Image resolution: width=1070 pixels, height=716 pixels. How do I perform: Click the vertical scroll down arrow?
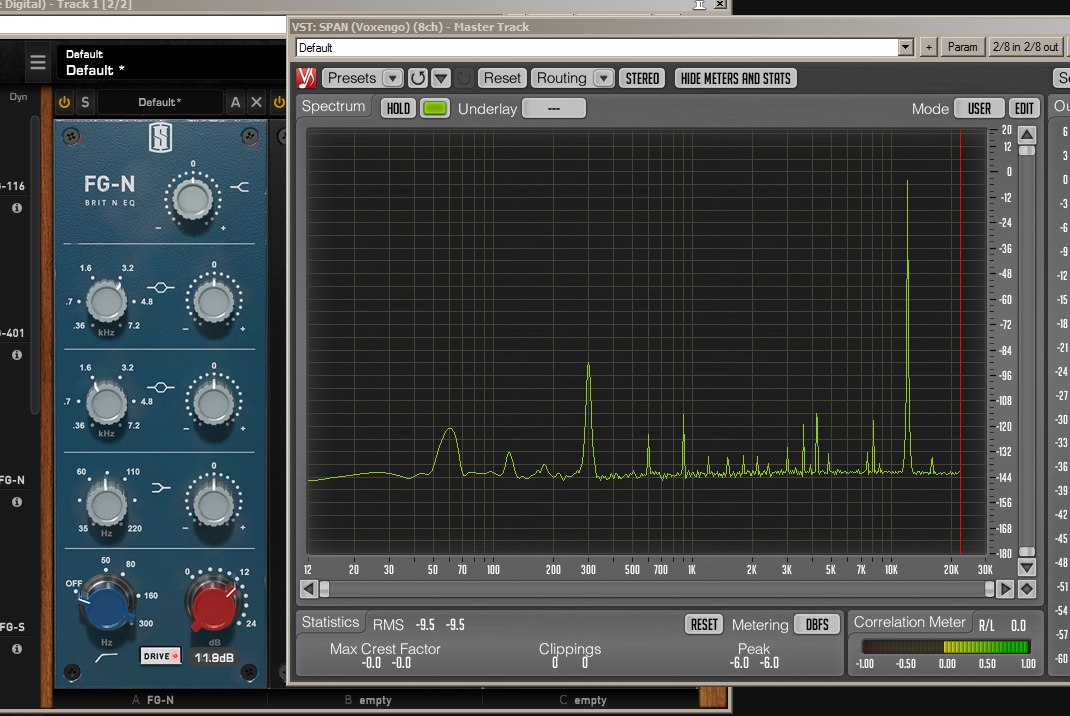pos(1026,567)
